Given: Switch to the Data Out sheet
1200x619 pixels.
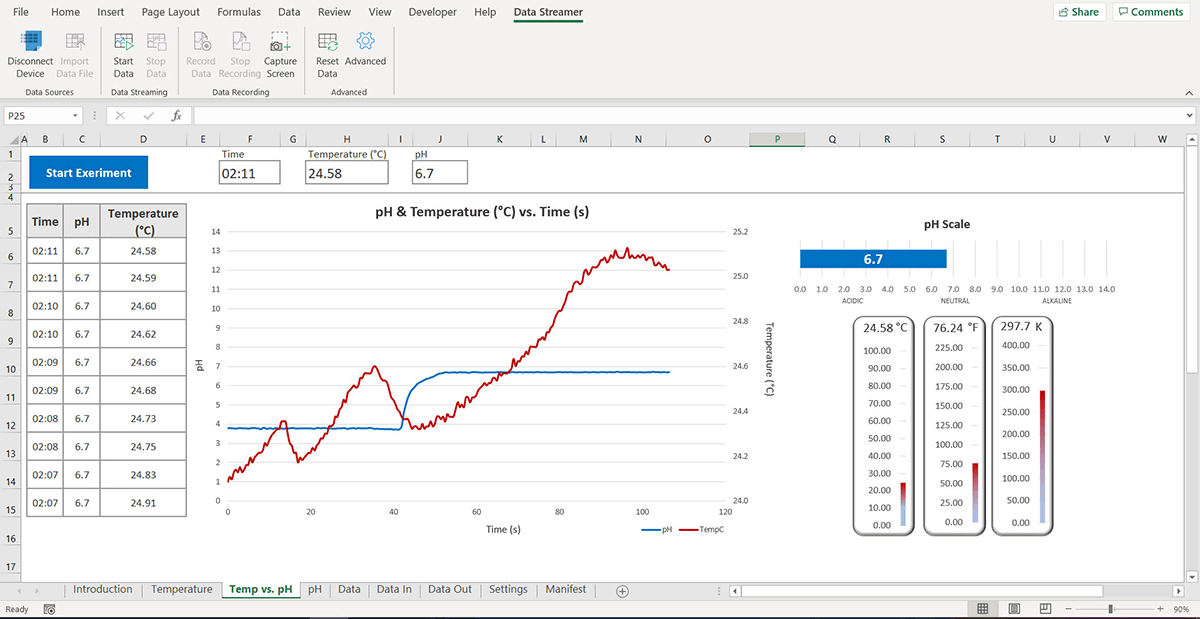Looking at the screenshot, I should pyautogui.click(x=450, y=590).
